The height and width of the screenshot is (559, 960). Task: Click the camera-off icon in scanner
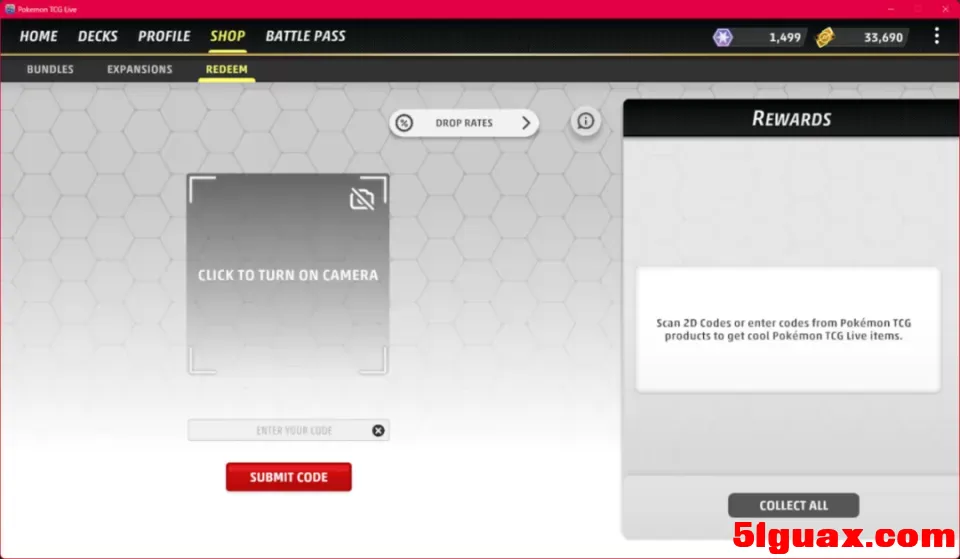[362, 198]
